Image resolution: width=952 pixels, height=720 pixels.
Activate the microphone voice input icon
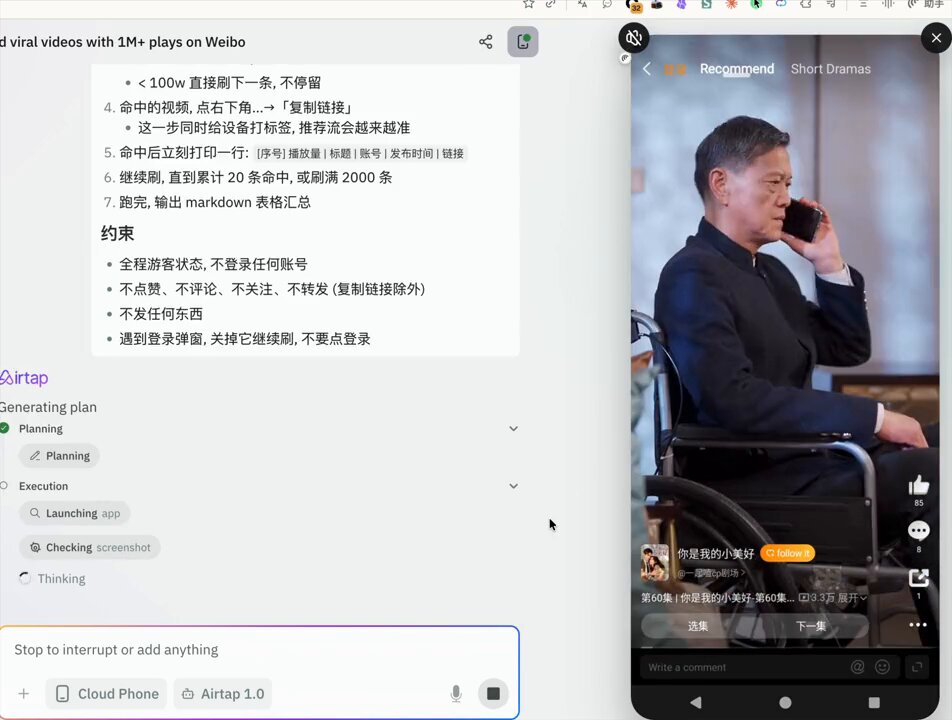click(456, 694)
